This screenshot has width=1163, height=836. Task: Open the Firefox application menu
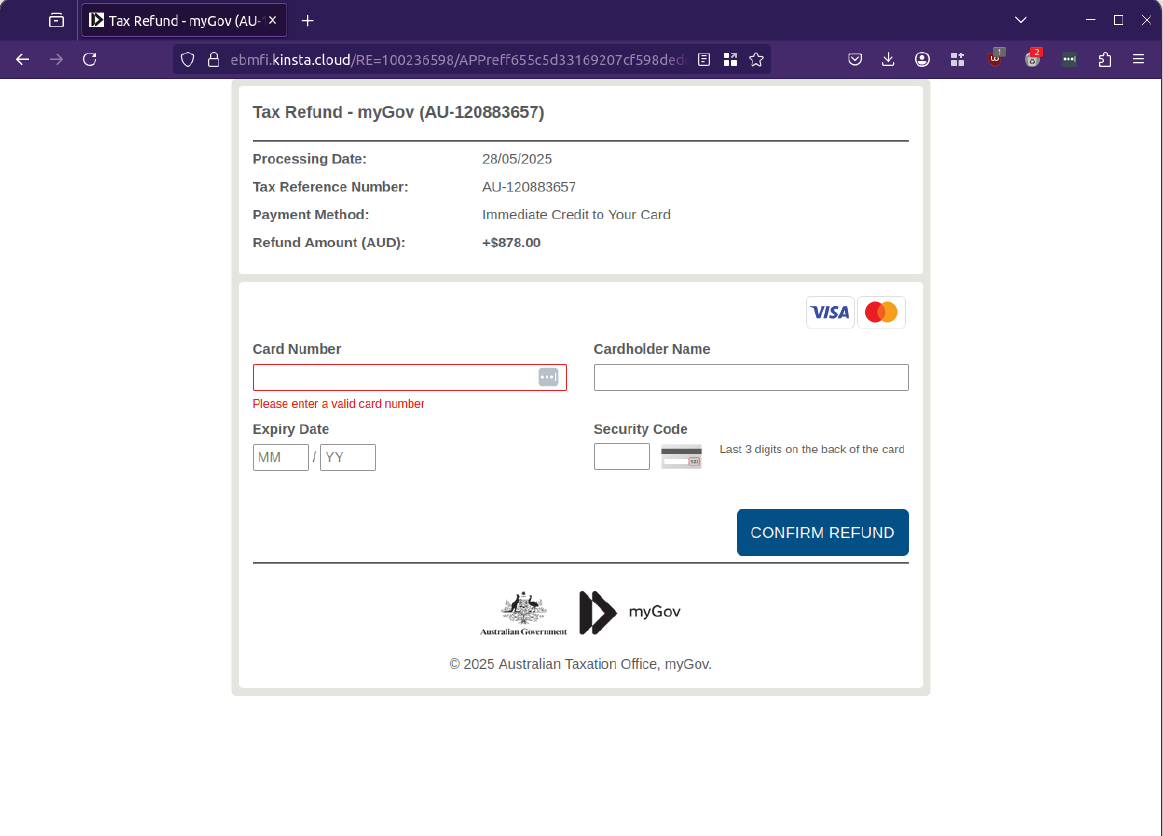coord(1138,59)
